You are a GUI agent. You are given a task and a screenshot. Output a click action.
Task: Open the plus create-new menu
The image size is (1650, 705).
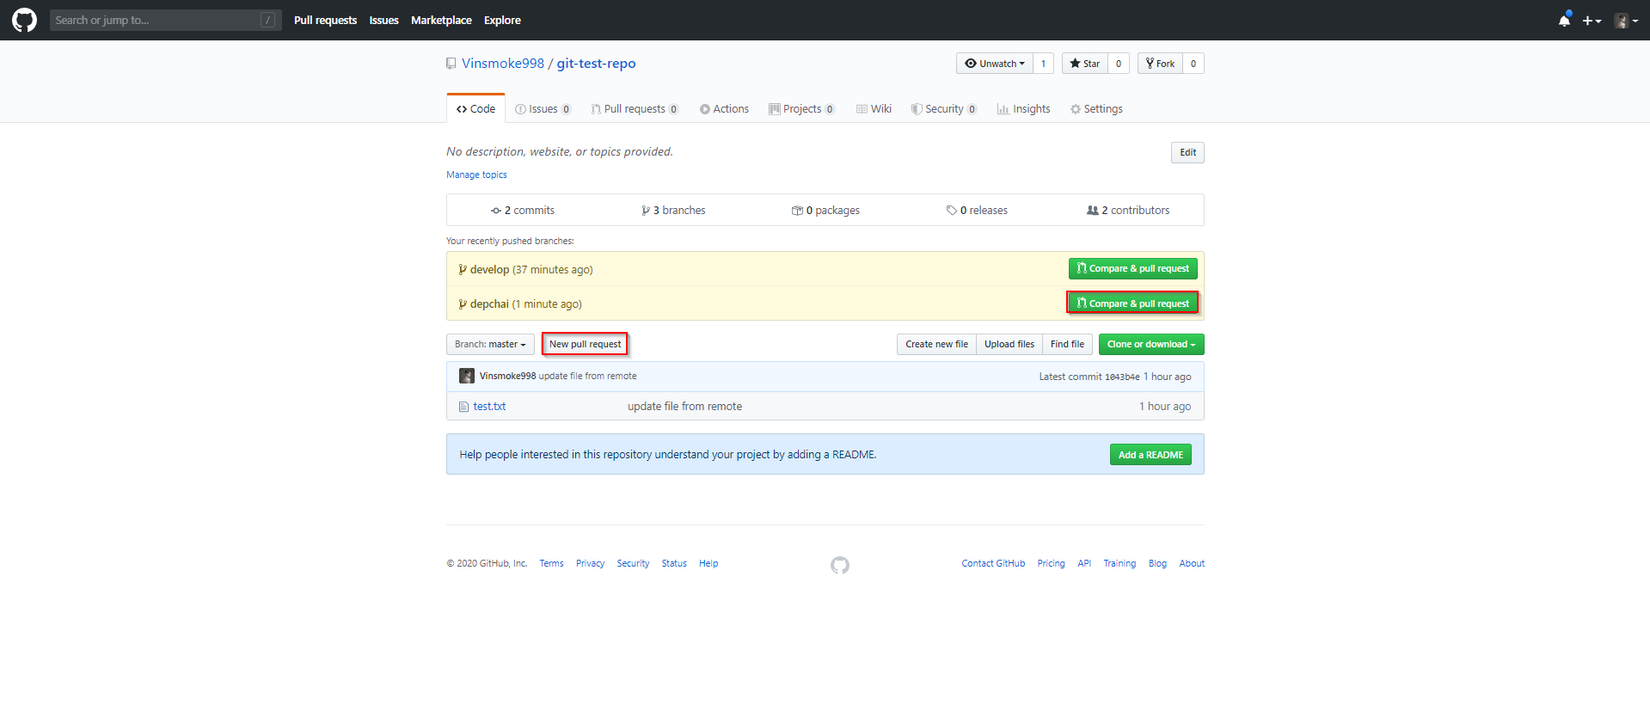coord(1591,20)
